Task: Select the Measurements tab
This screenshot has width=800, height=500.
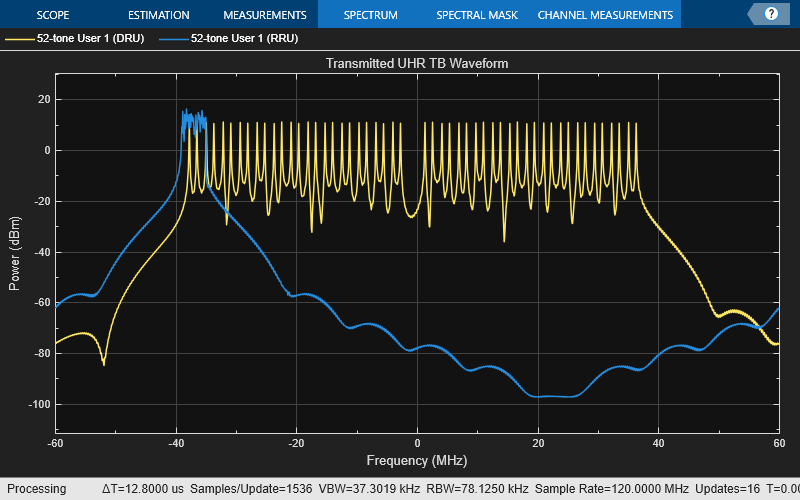Action: [264, 15]
